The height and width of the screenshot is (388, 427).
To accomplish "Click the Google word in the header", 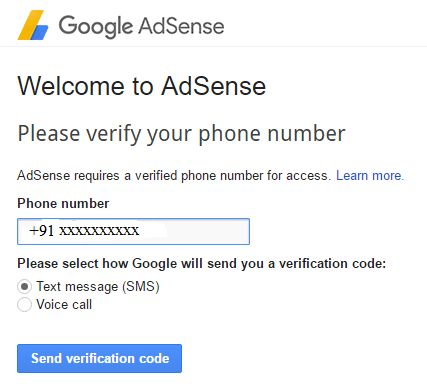I will 96,27.
